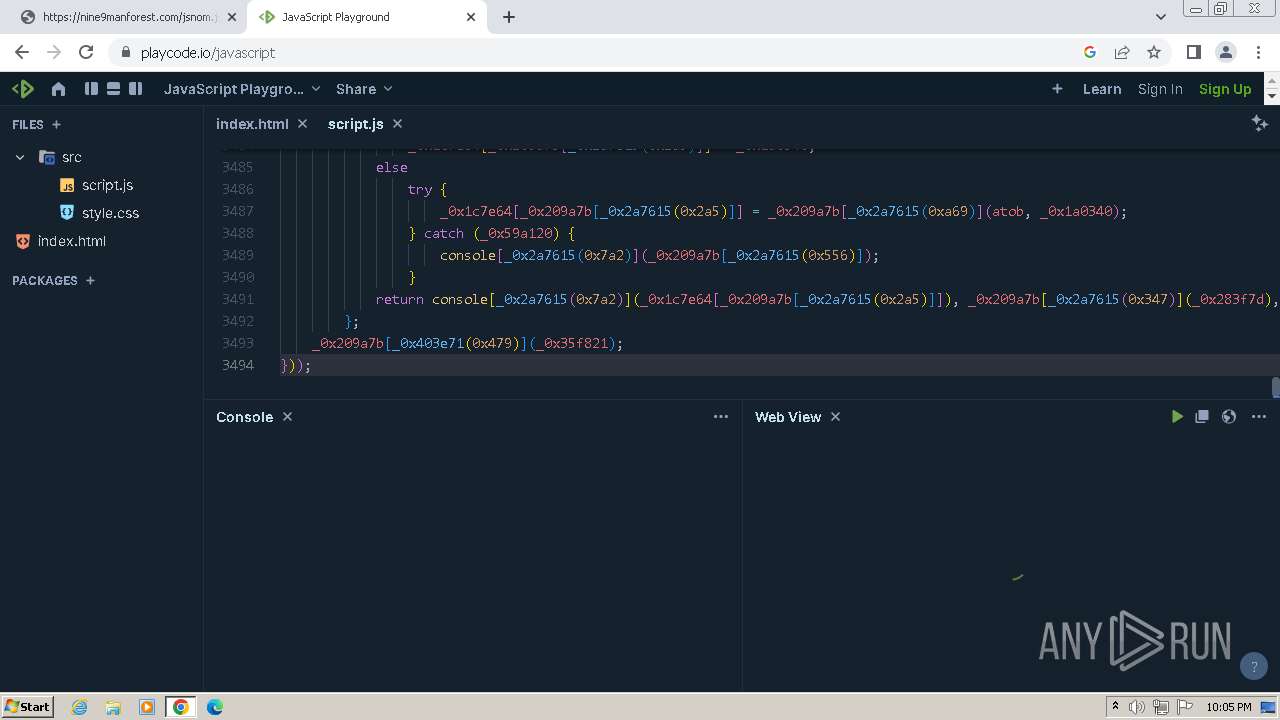Open the JavaScript Playground project dropdown
The width and height of the screenshot is (1280, 720).
pyautogui.click(x=242, y=89)
